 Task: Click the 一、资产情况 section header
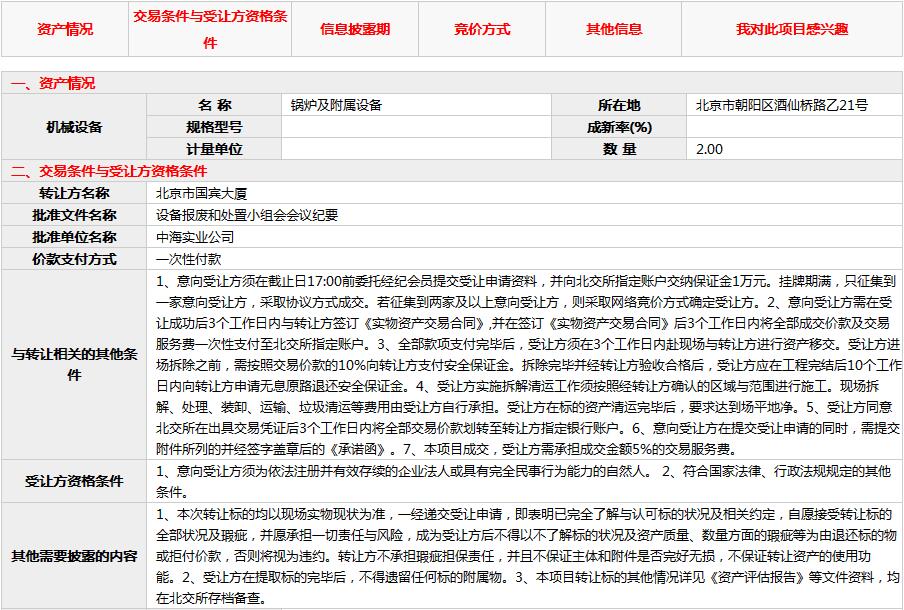pos(53,84)
